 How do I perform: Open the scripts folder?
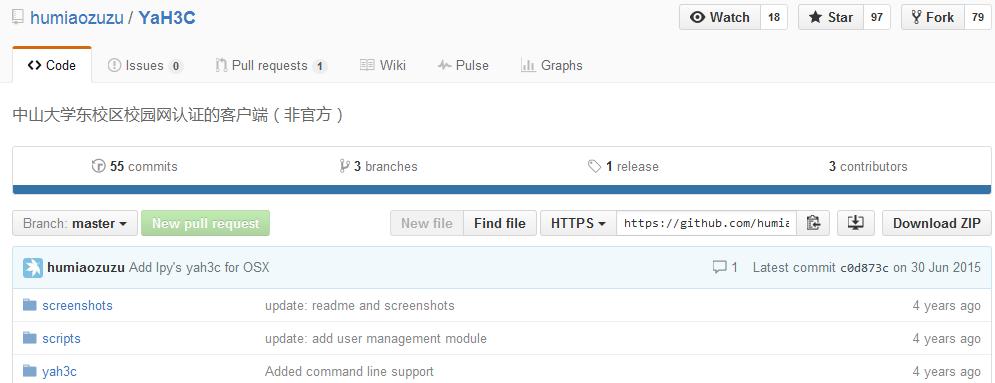(x=62, y=339)
